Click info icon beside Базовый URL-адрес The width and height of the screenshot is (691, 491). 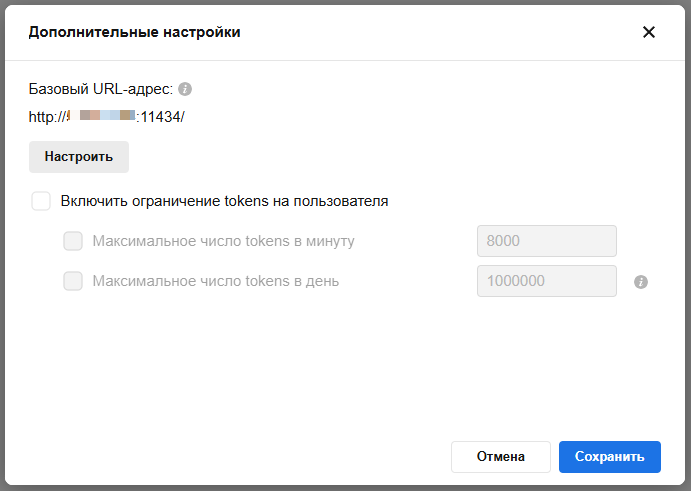pyautogui.click(x=185, y=88)
